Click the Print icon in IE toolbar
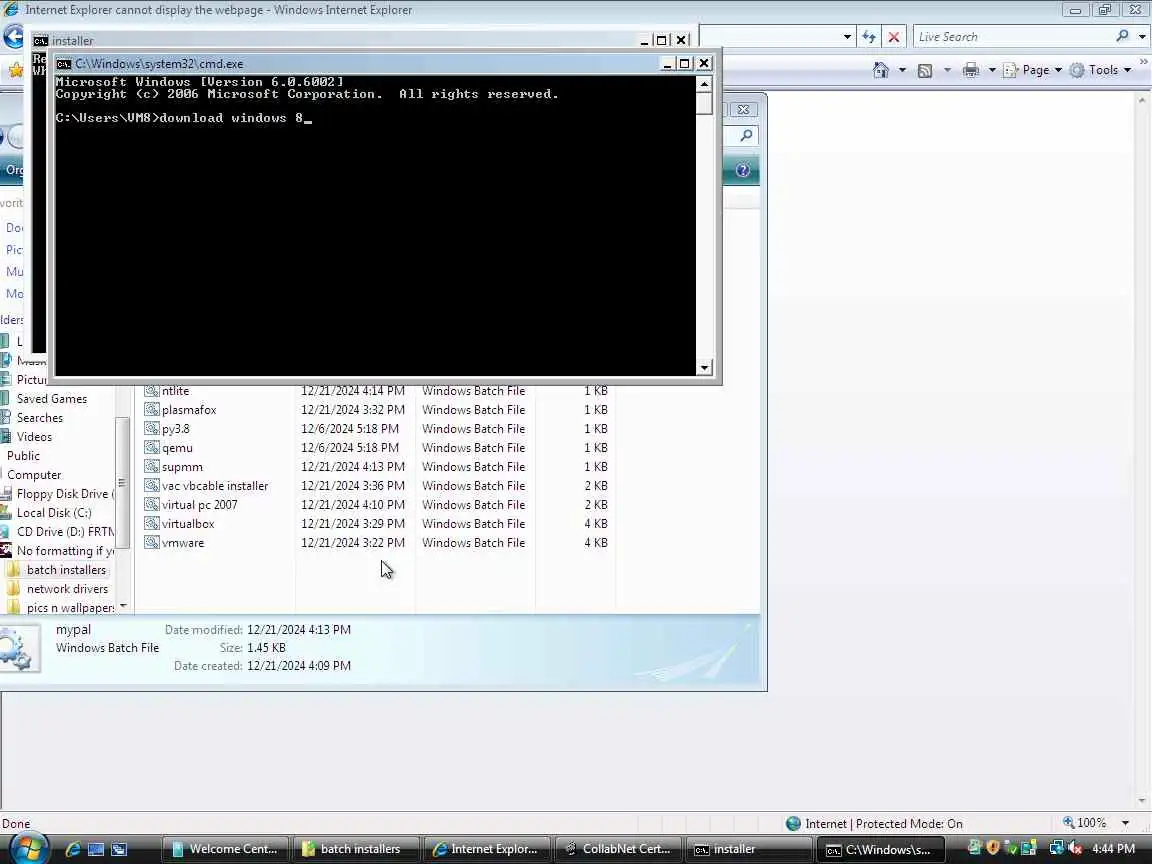1152x864 pixels. 971,70
